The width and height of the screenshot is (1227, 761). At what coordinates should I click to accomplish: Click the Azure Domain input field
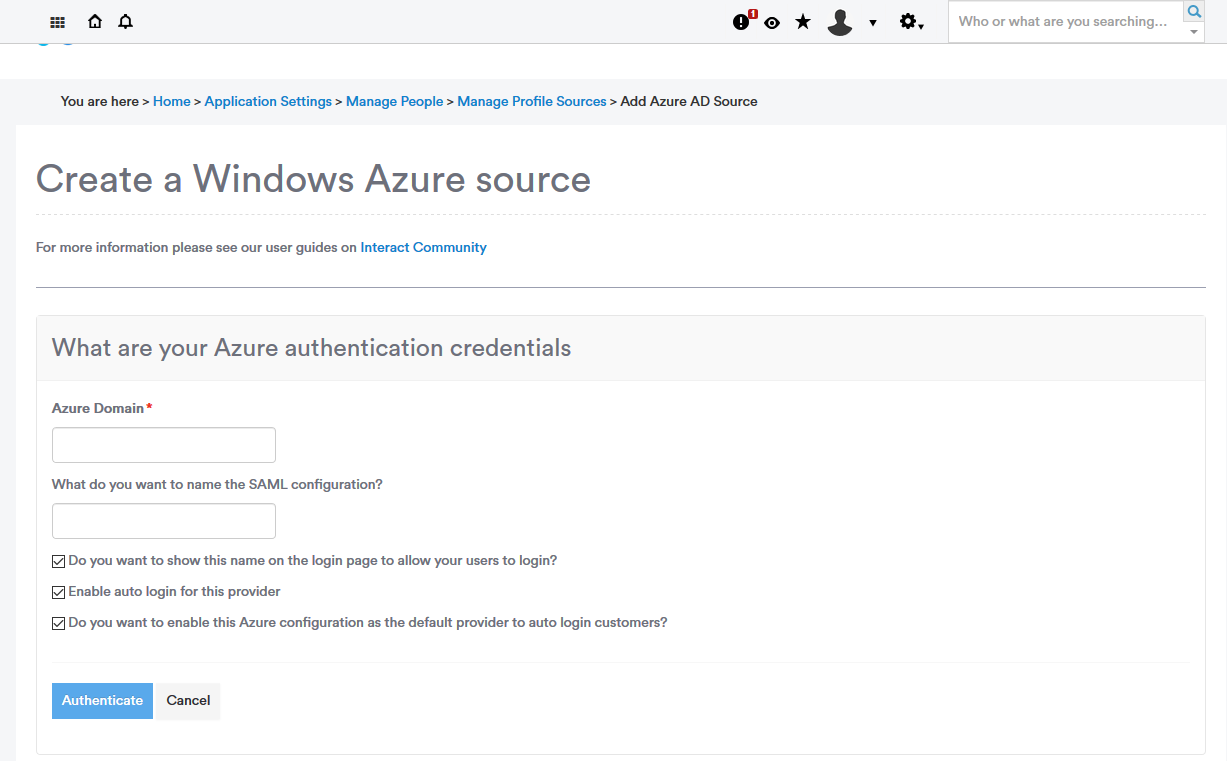(164, 445)
